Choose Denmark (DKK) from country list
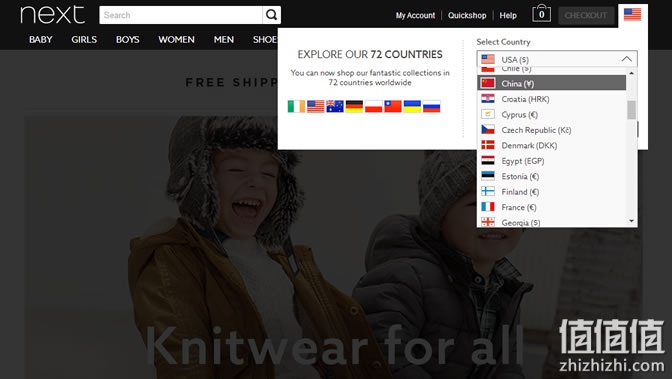This screenshot has height=379, width=672. (x=552, y=145)
